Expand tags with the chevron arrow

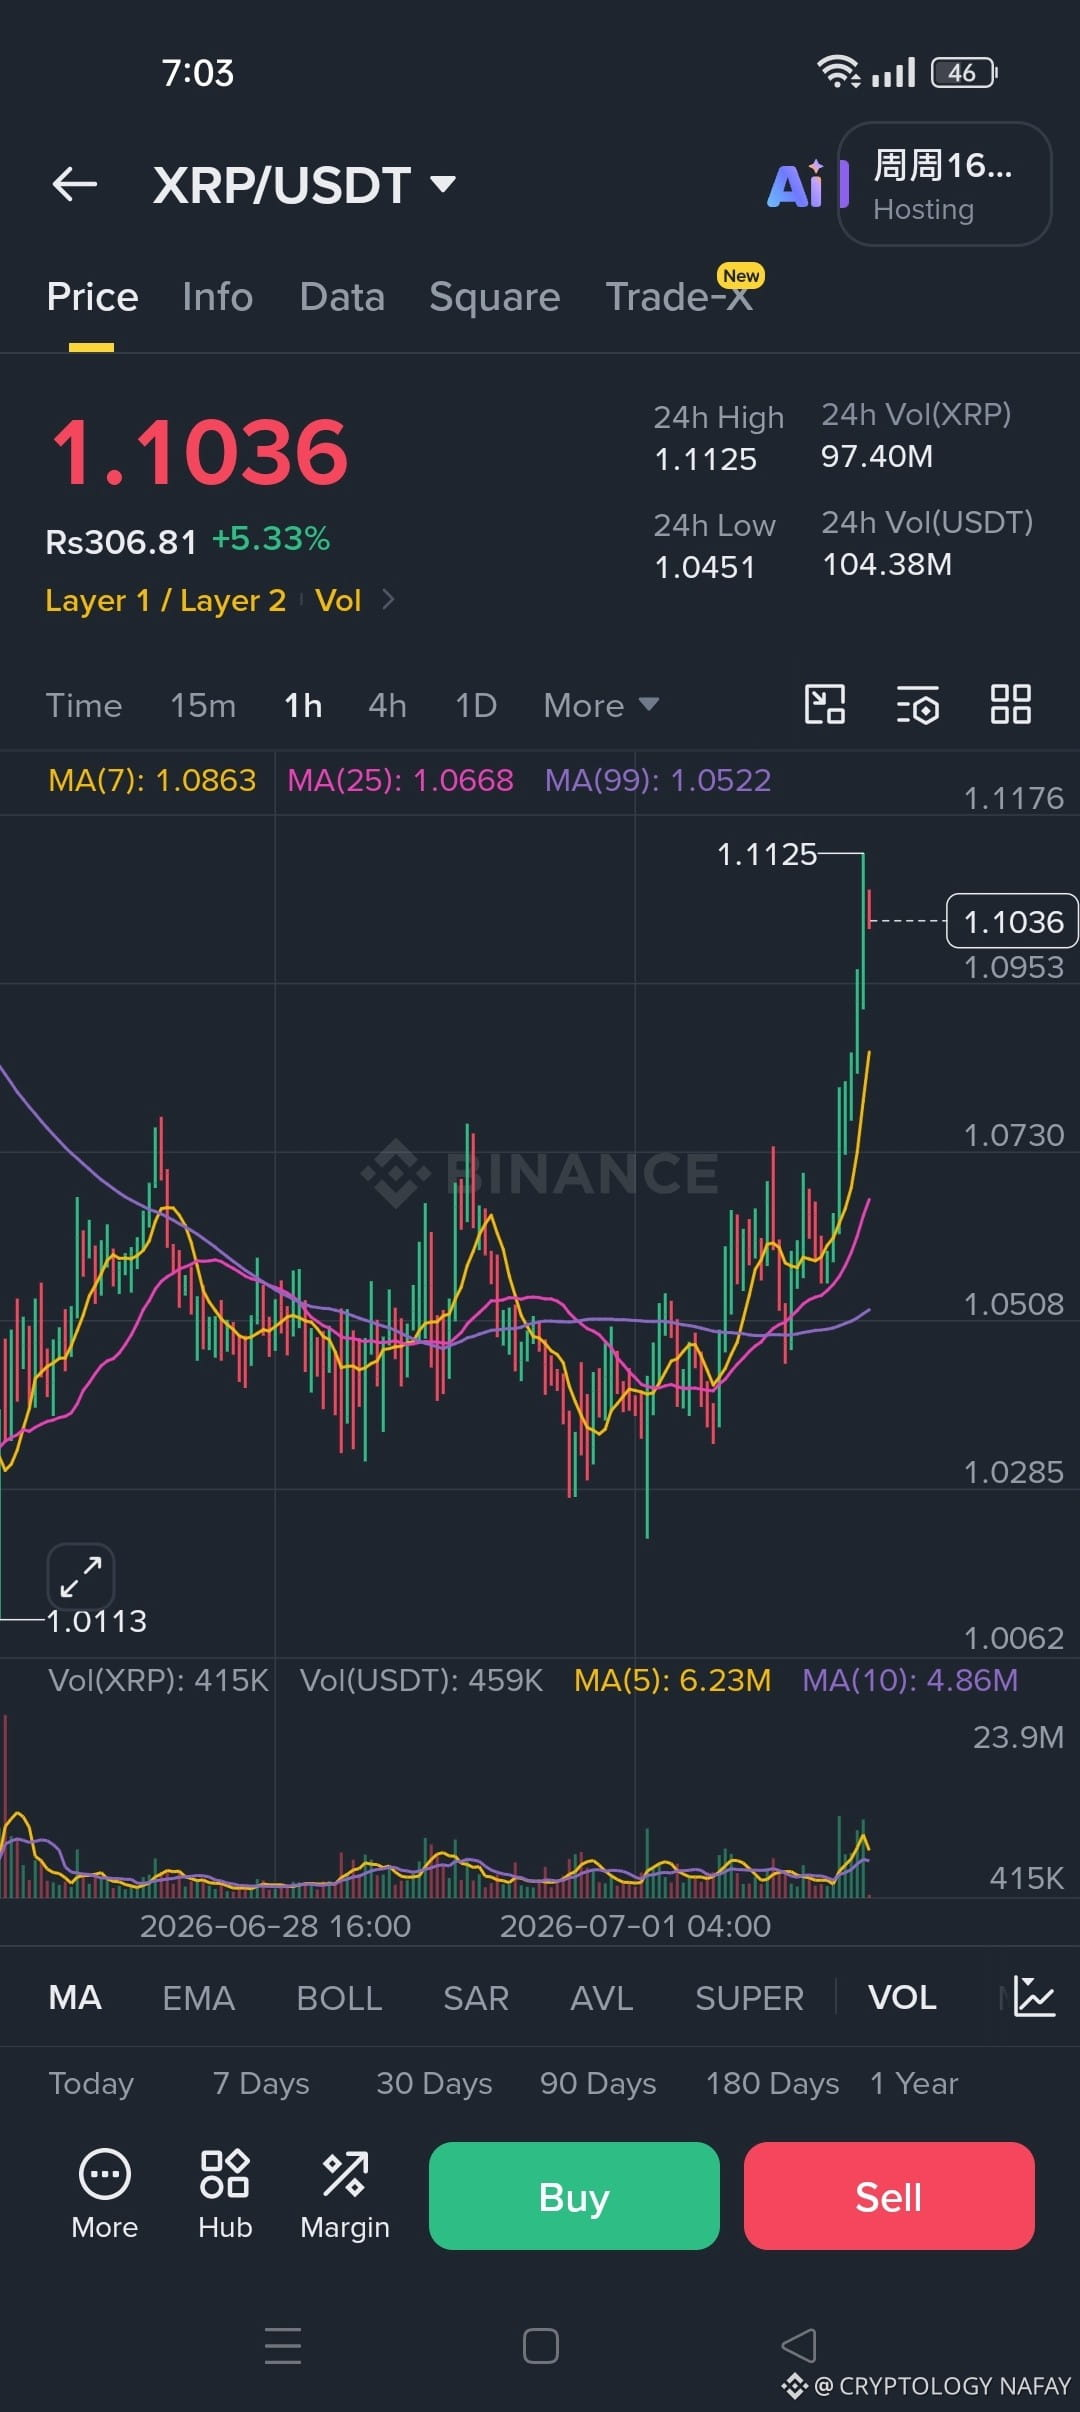(x=389, y=599)
